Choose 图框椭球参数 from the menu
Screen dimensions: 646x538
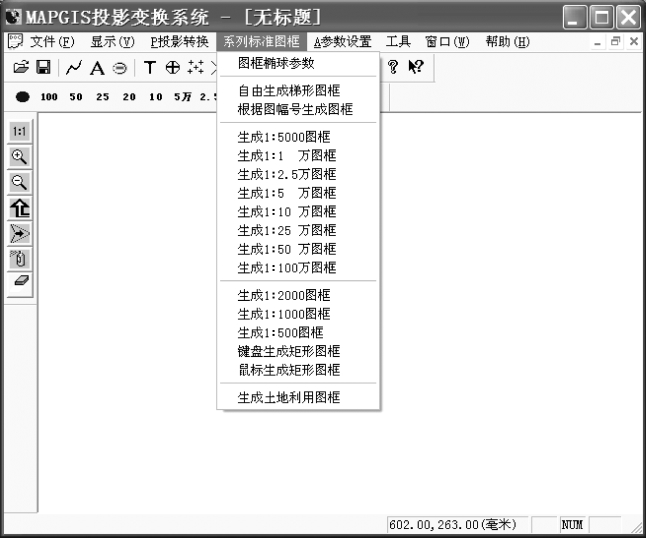(x=298, y=63)
